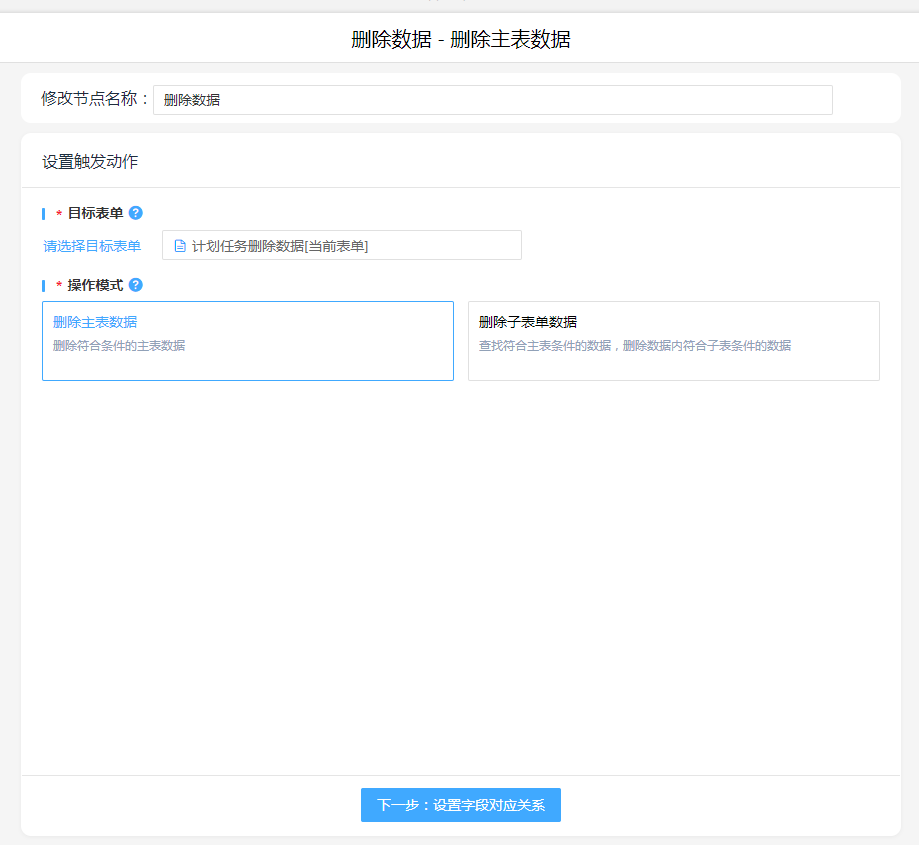Screen dimensions: 919x845
Task: Click the red asterisk before 操作模式
Action: [59, 286]
